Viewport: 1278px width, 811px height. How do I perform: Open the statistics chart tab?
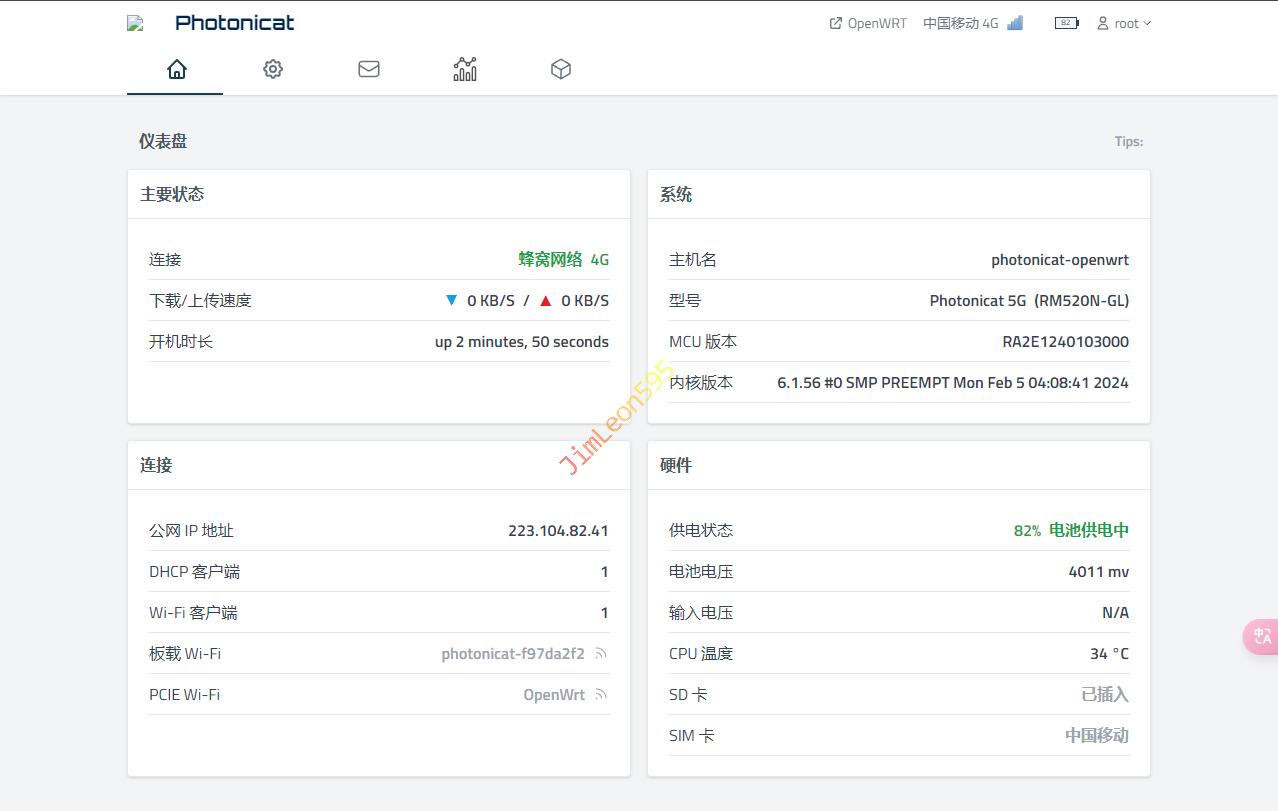(x=465, y=69)
